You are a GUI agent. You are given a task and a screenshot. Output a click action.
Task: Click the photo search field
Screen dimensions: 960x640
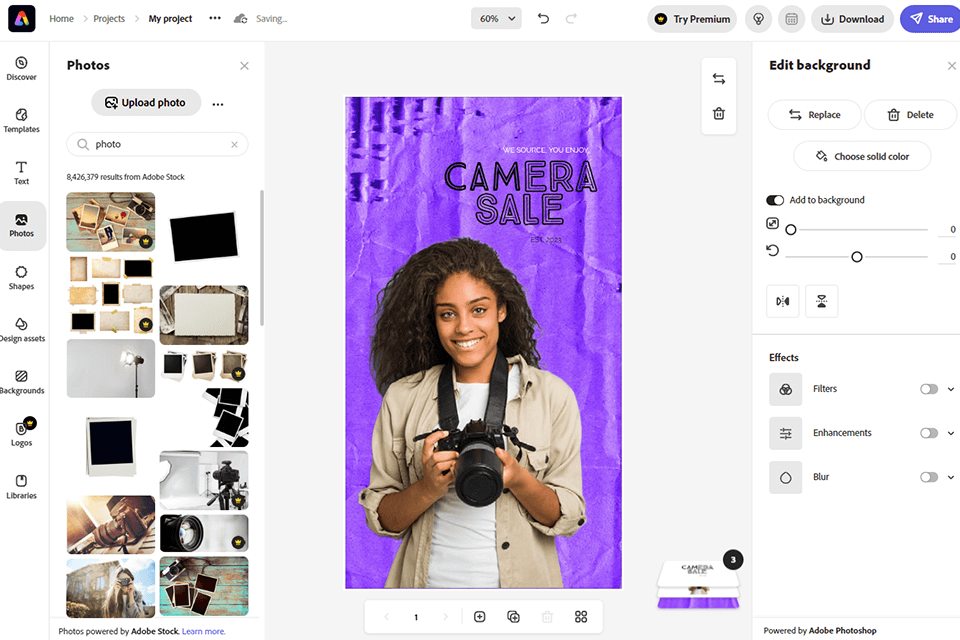(x=157, y=145)
